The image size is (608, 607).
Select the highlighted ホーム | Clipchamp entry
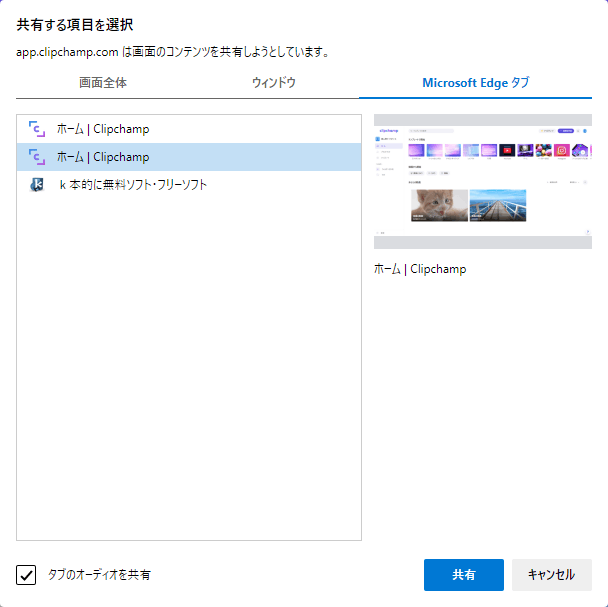click(189, 157)
